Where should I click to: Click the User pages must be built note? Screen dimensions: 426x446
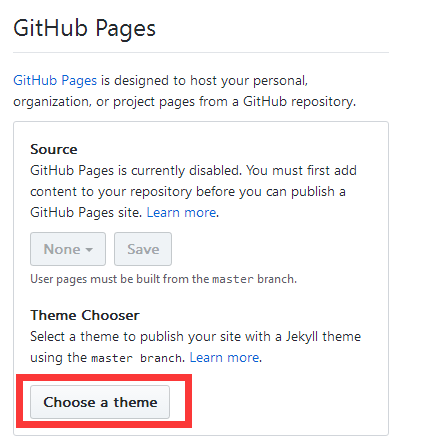[x=163, y=279]
